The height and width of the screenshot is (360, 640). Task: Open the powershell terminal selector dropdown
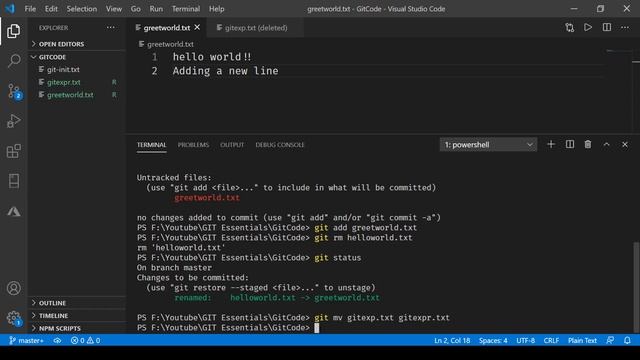pos(488,144)
